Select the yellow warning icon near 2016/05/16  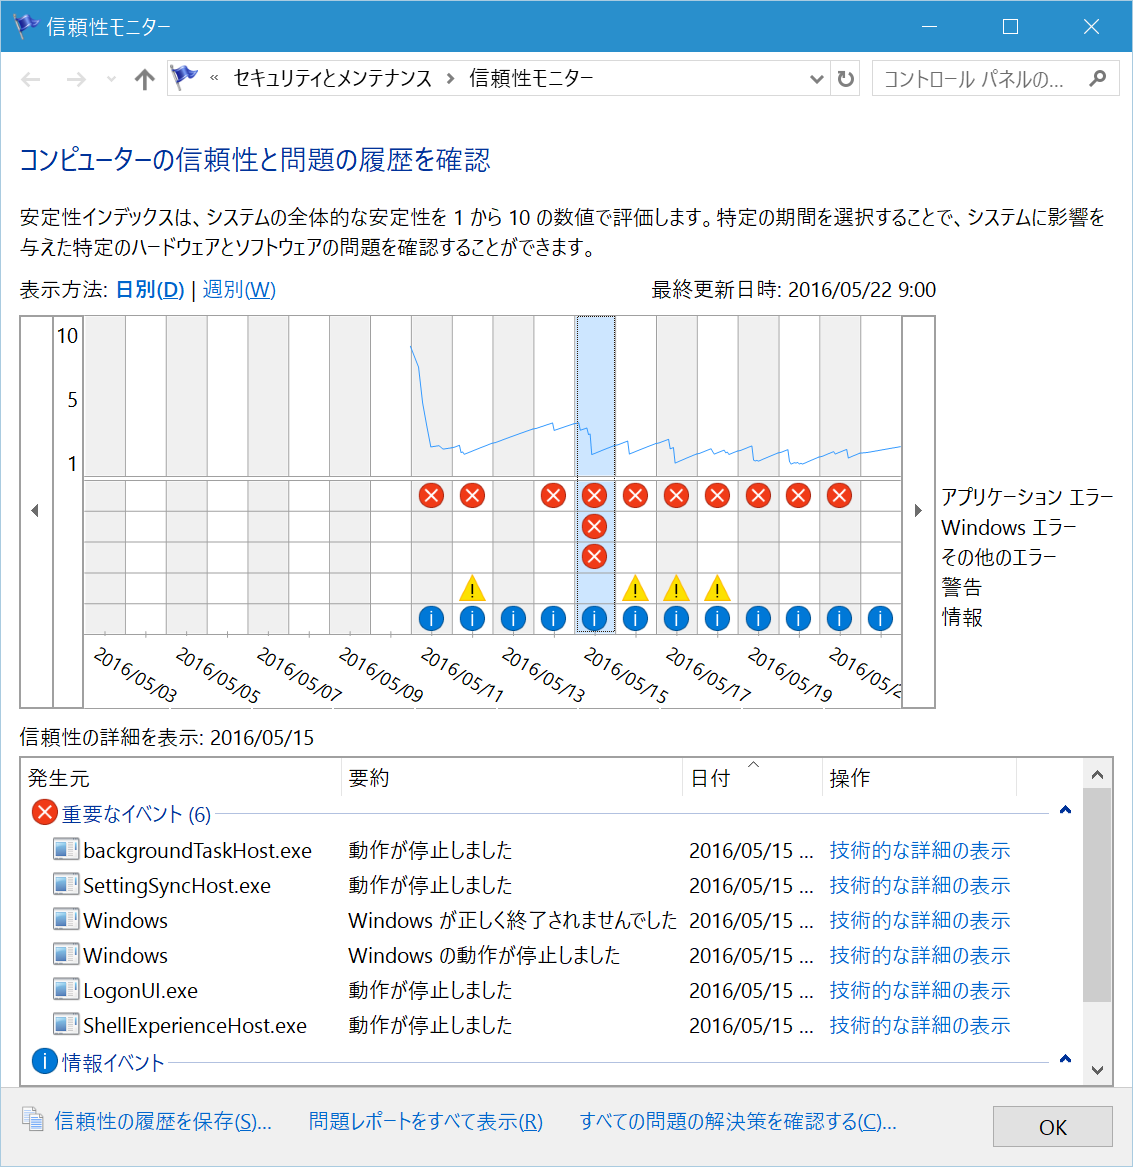coord(635,589)
